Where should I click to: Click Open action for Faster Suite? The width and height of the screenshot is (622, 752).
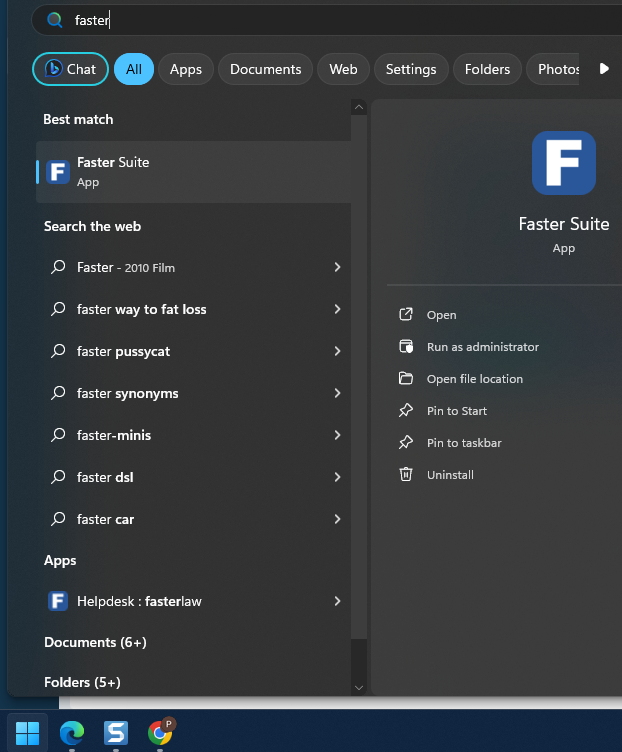(442, 315)
